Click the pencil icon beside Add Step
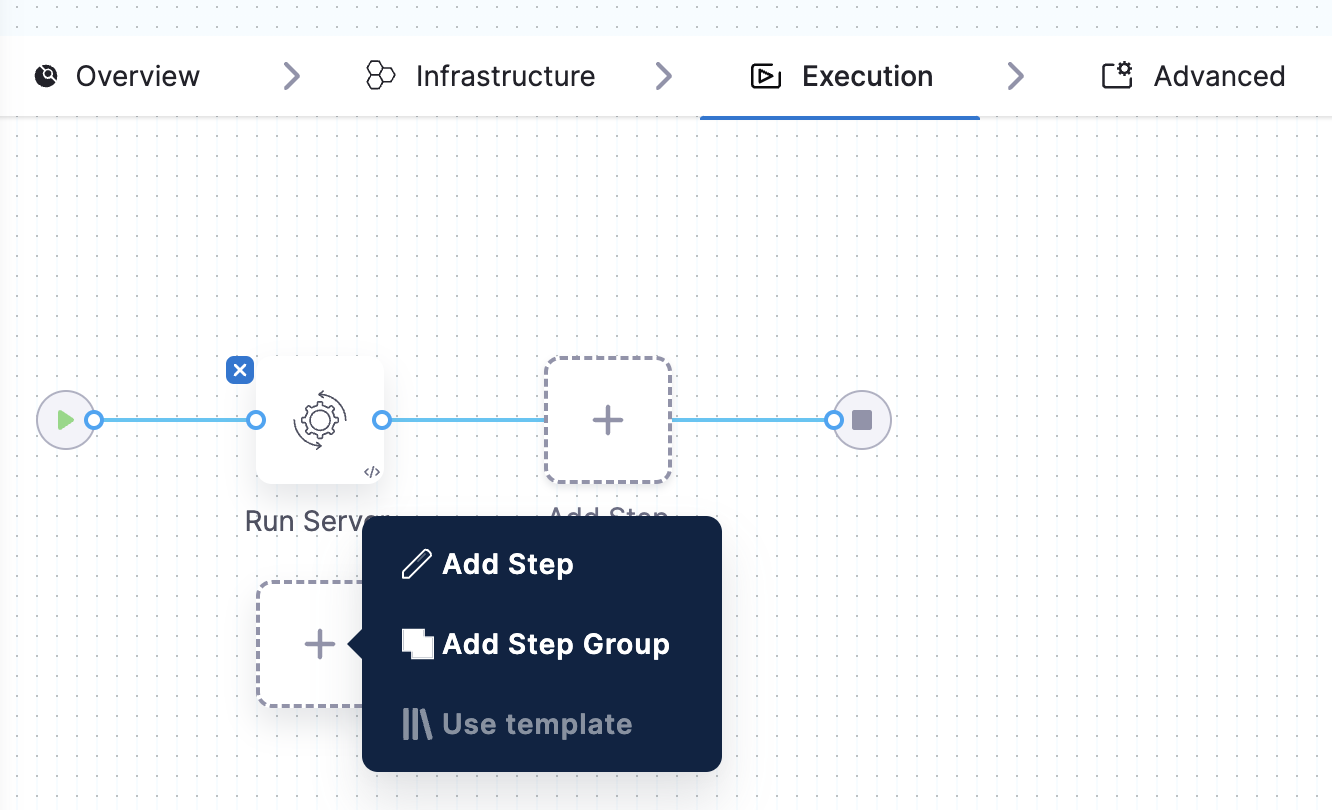The width and height of the screenshot is (1332, 810). pos(416,564)
